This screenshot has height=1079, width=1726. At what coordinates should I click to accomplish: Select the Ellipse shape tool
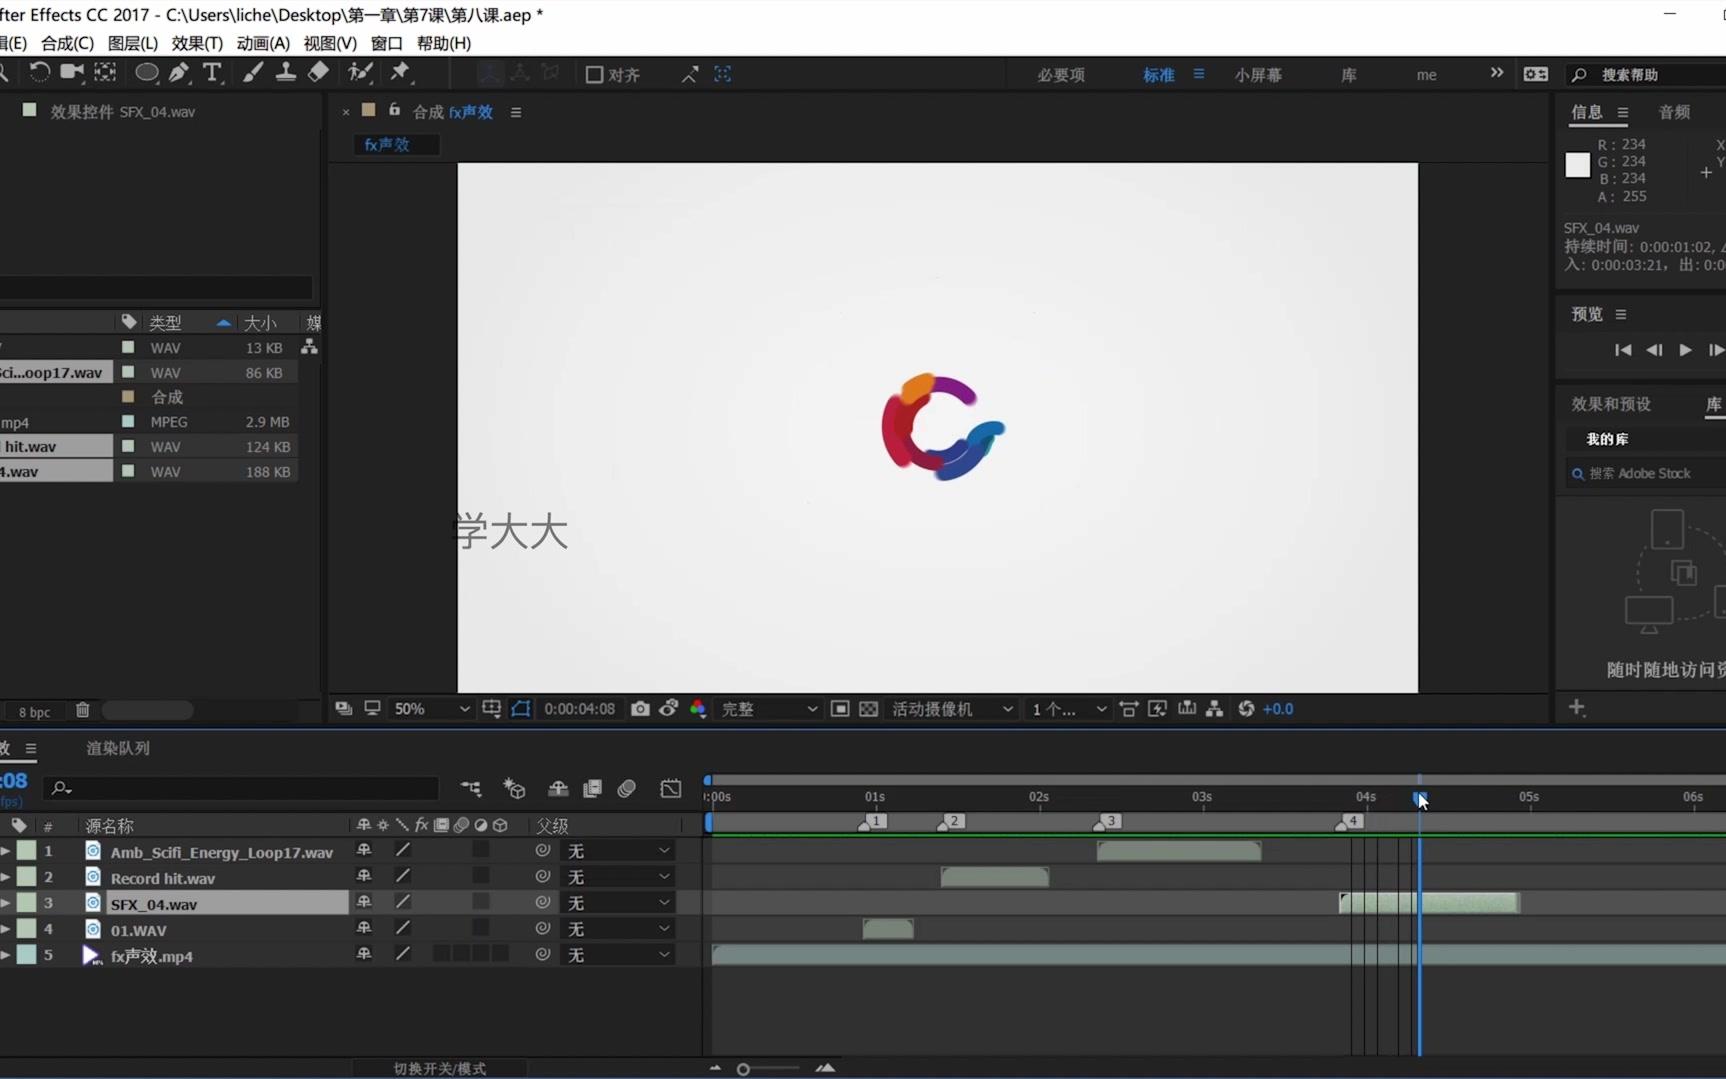click(146, 72)
